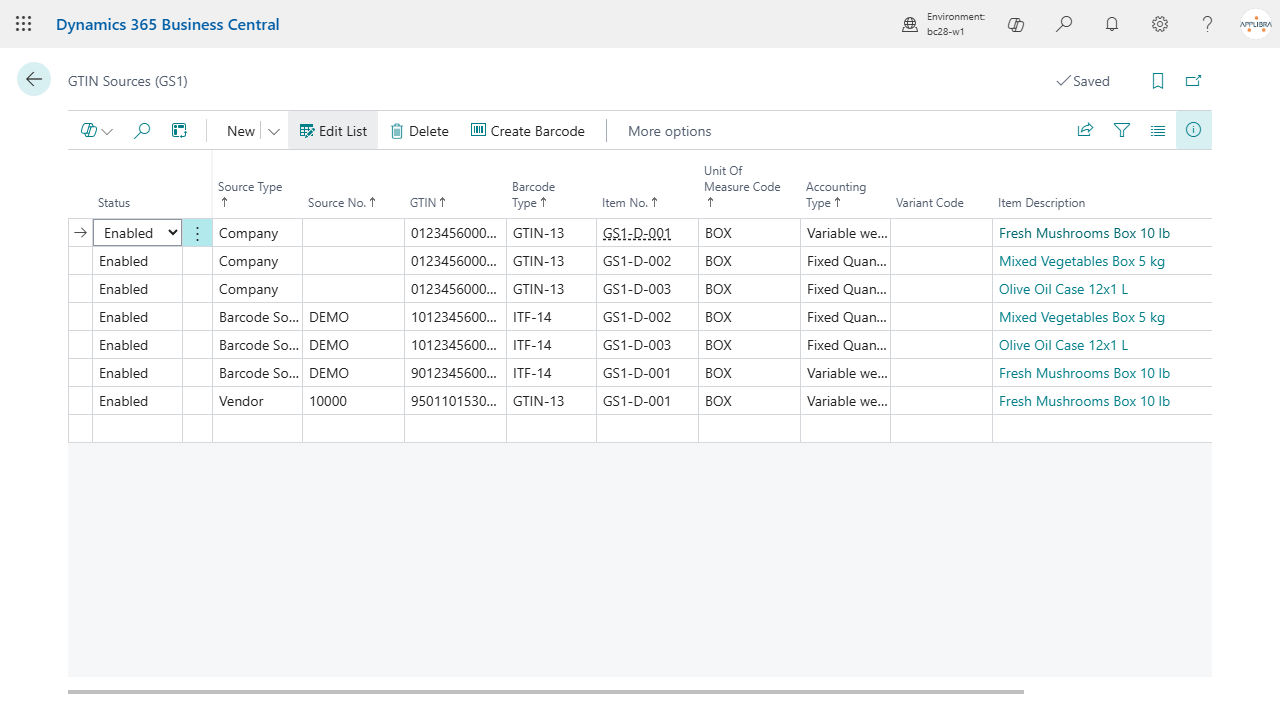Click the Variant Code column header

pos(930,203)
